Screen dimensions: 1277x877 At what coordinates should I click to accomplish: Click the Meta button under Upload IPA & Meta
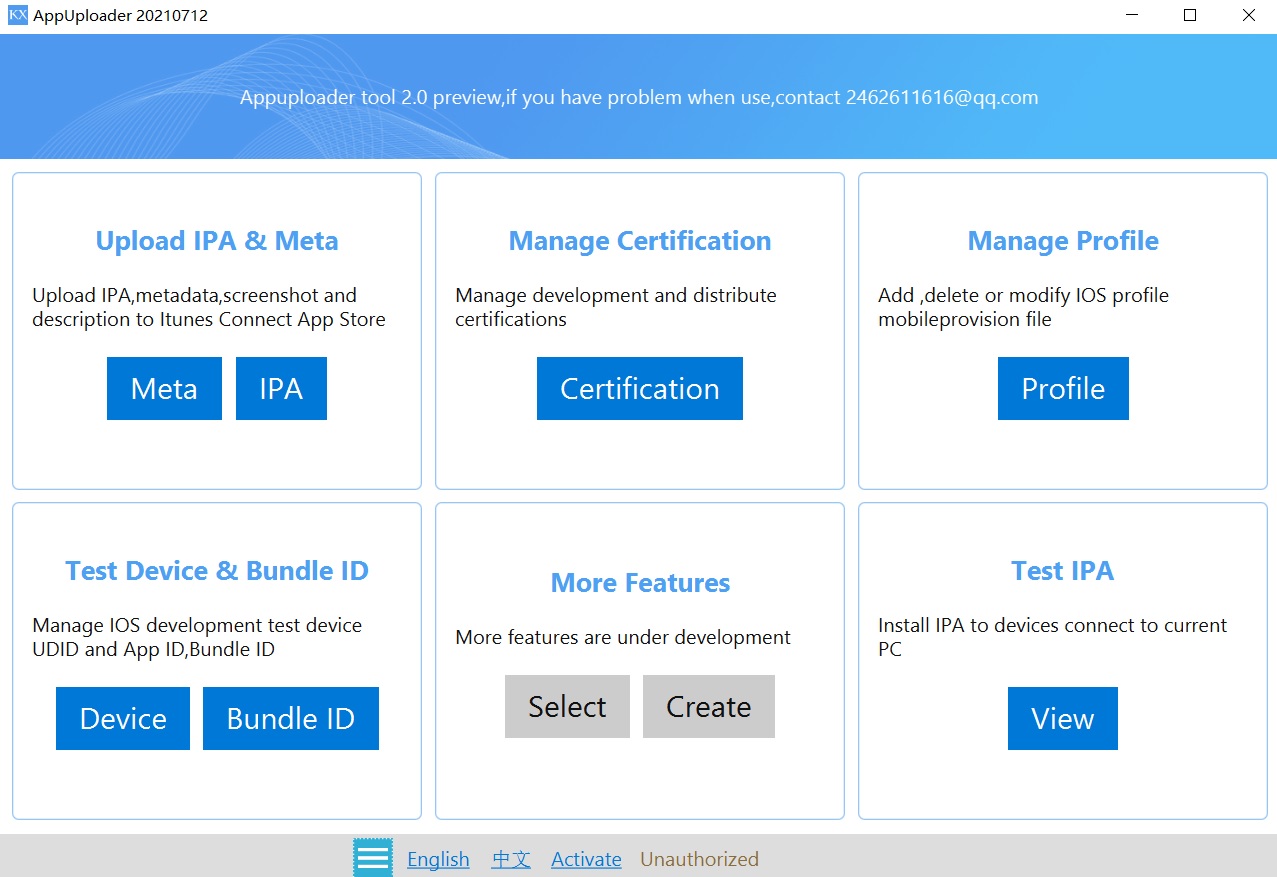click(x=164, y=388)
